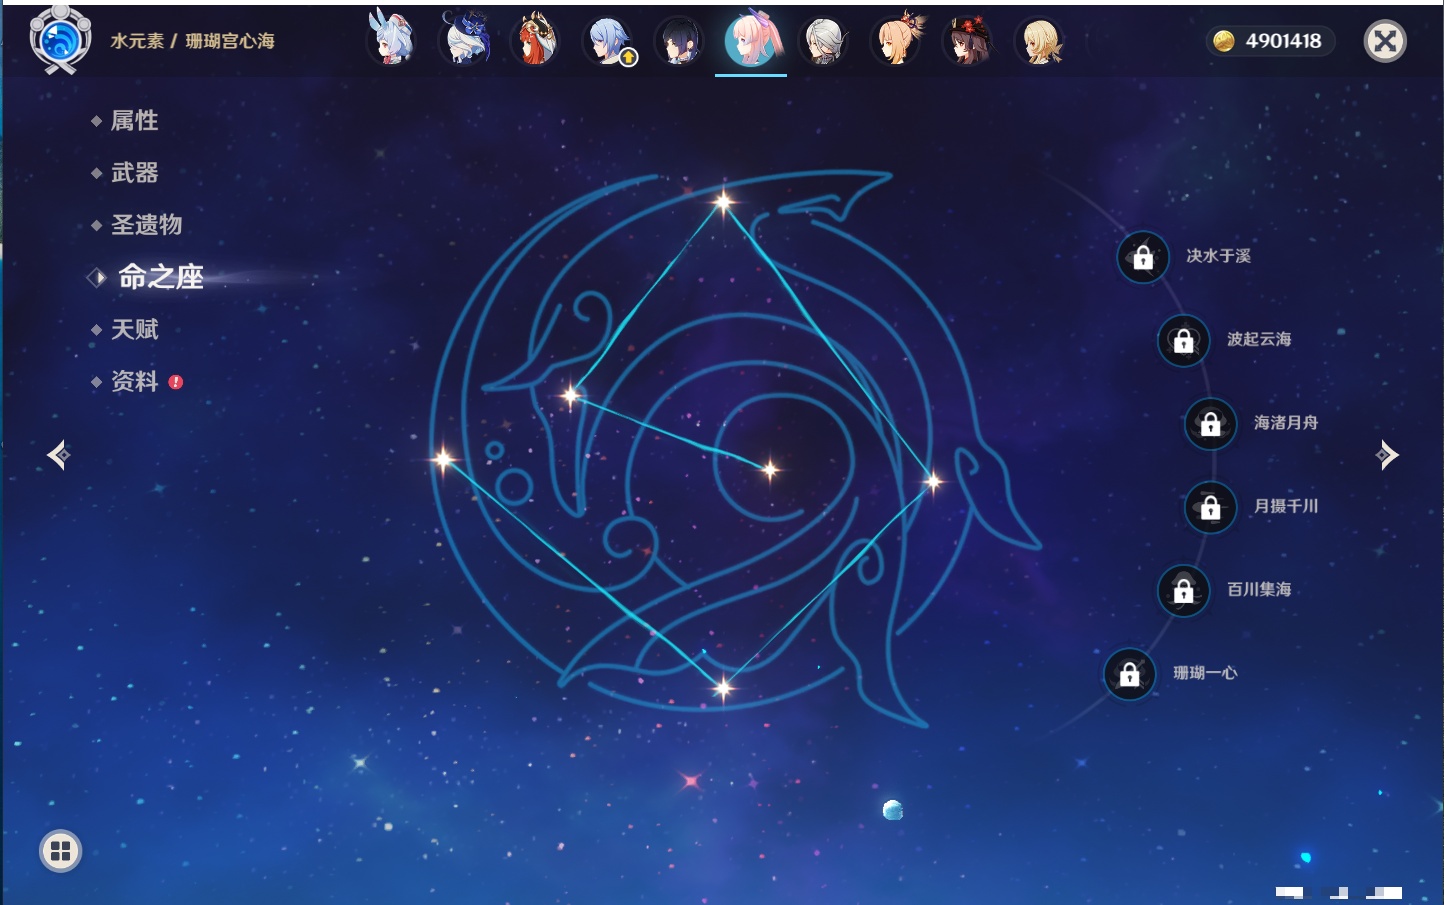Click the lock icon for 珊瑚一心
This screenshot has width=1444, height=905.
coord(1129,674)
